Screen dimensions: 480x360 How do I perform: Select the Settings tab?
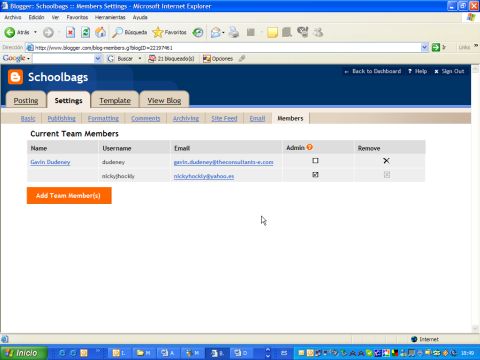[68, 100]
